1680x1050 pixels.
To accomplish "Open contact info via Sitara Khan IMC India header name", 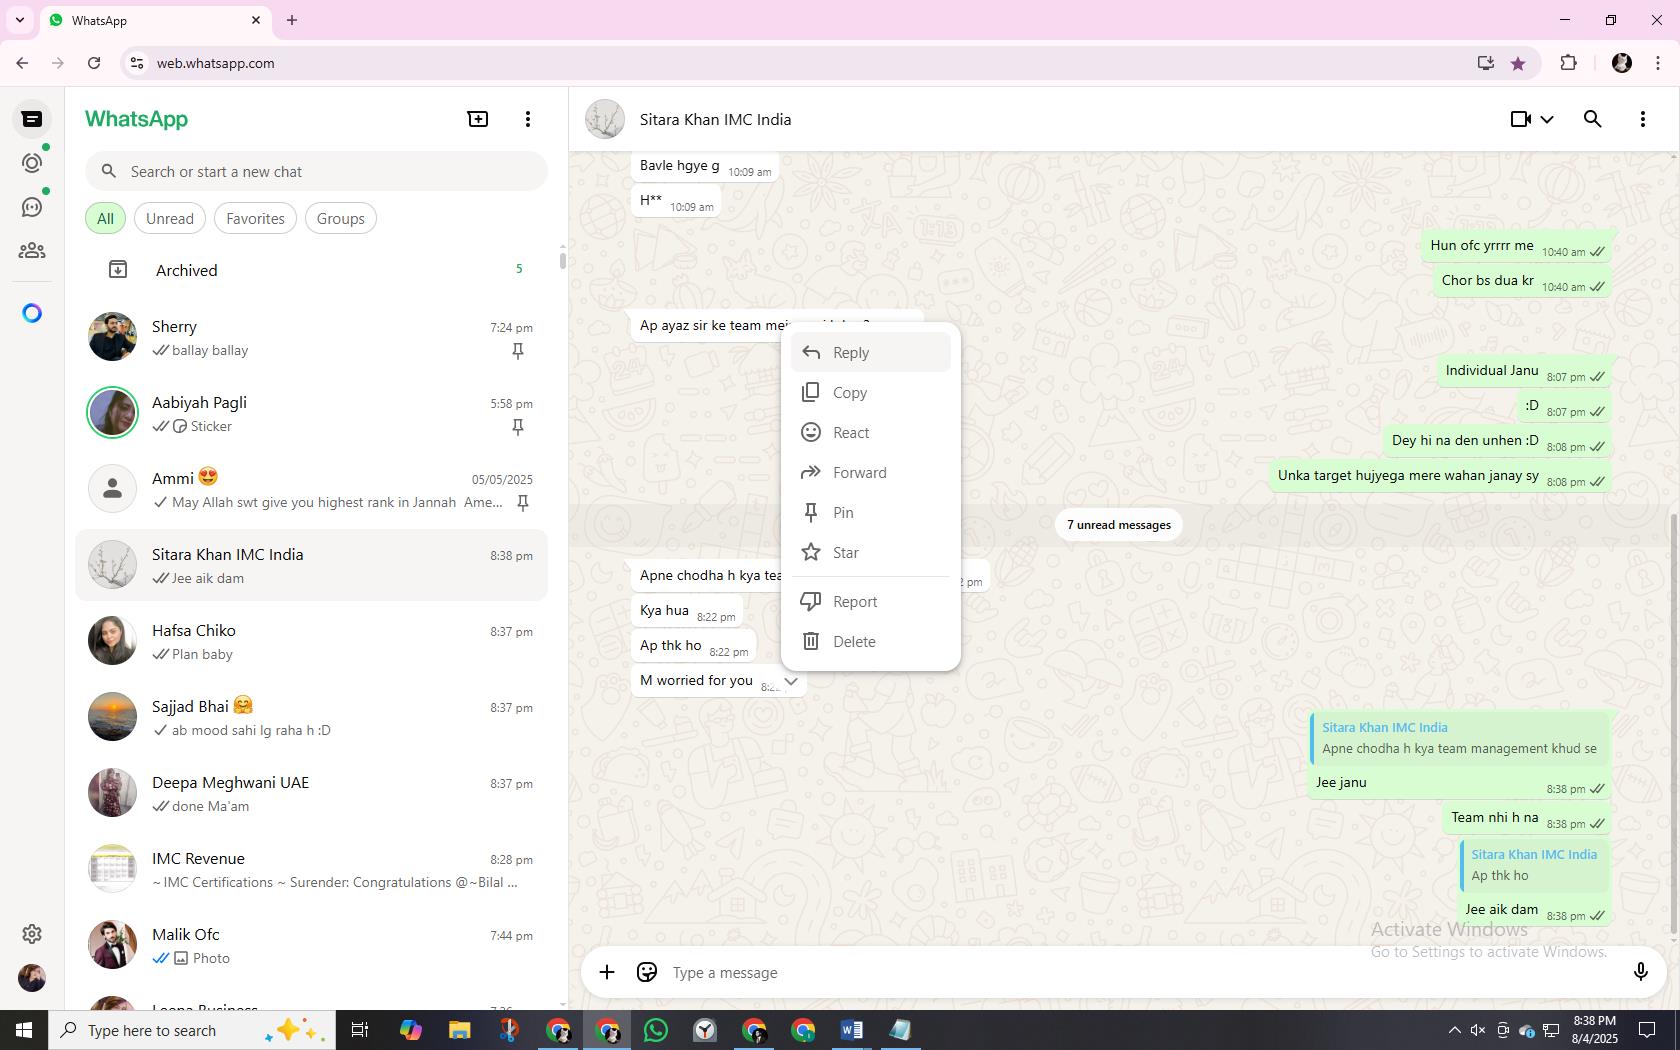I will coord(715,119).
